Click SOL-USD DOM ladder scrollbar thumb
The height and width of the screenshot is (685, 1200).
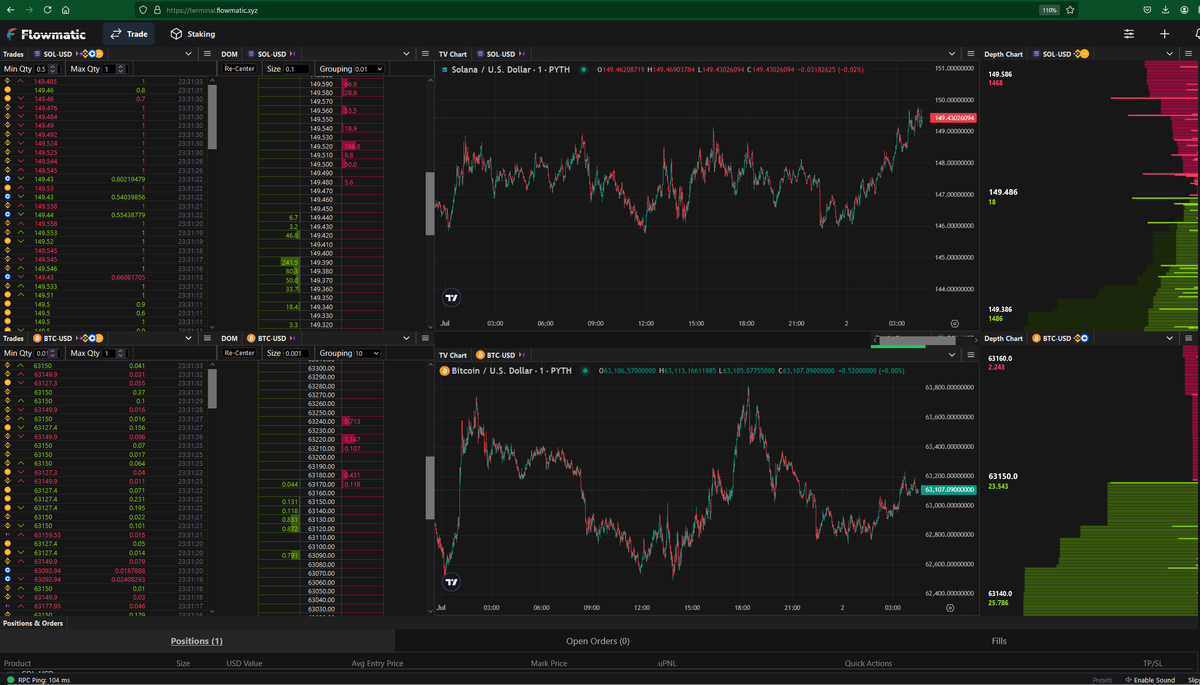[x=430, y=203]
